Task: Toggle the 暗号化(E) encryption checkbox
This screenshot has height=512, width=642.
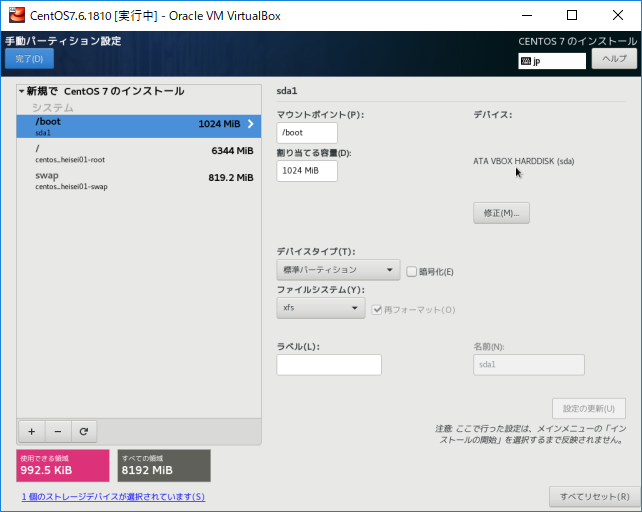Action: (411, 272)
